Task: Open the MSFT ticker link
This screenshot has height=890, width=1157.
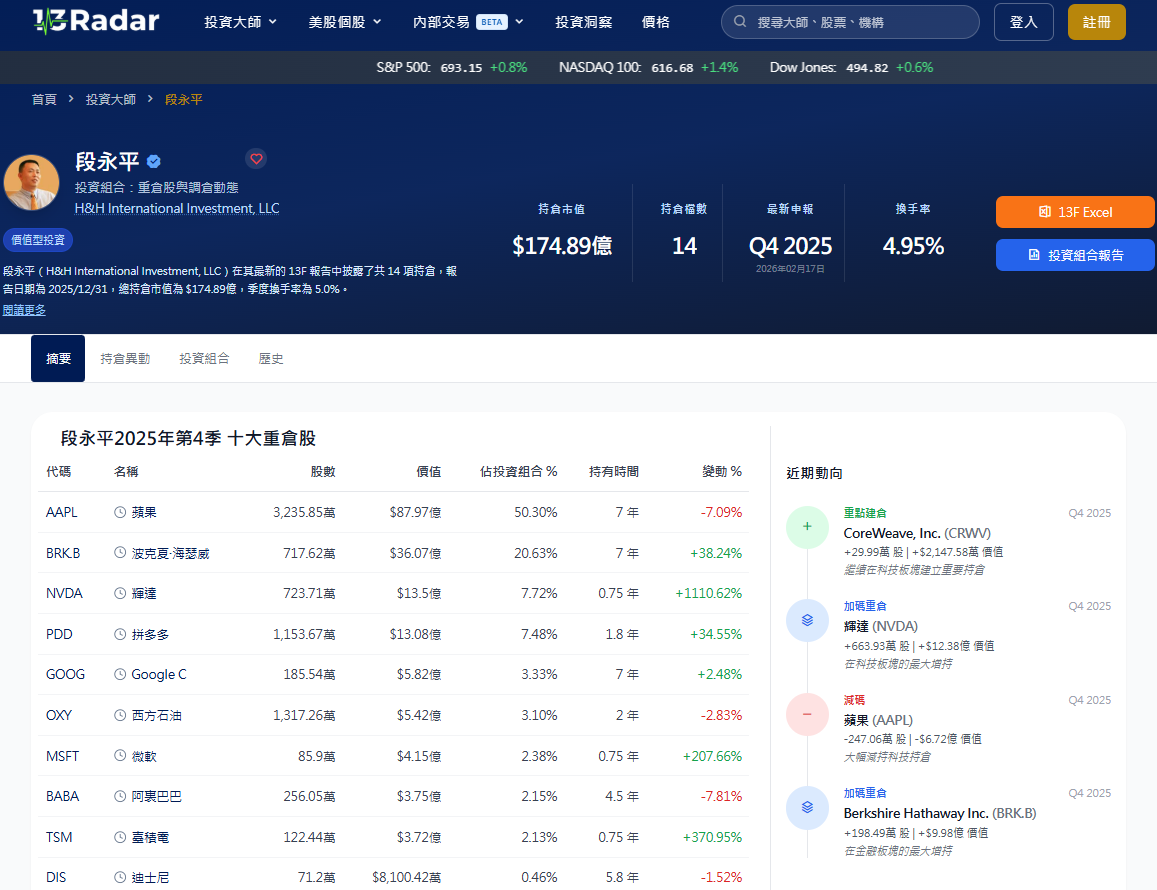Action: click(62, 756)
